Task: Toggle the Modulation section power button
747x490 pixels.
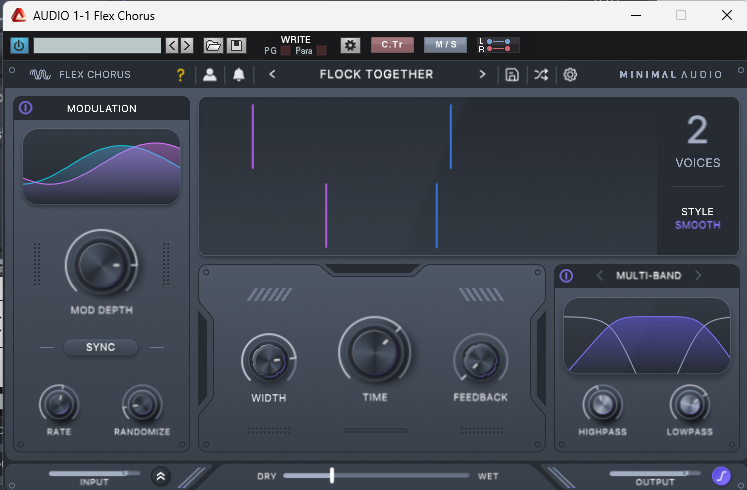Action: [x=25, y=108]
